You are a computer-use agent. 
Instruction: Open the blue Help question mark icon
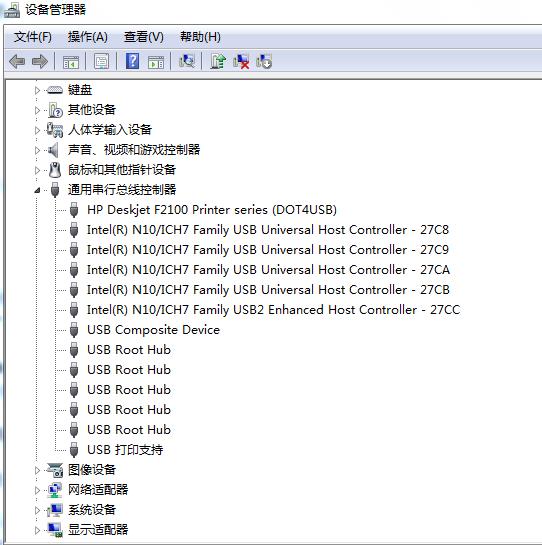pos(132,61)
